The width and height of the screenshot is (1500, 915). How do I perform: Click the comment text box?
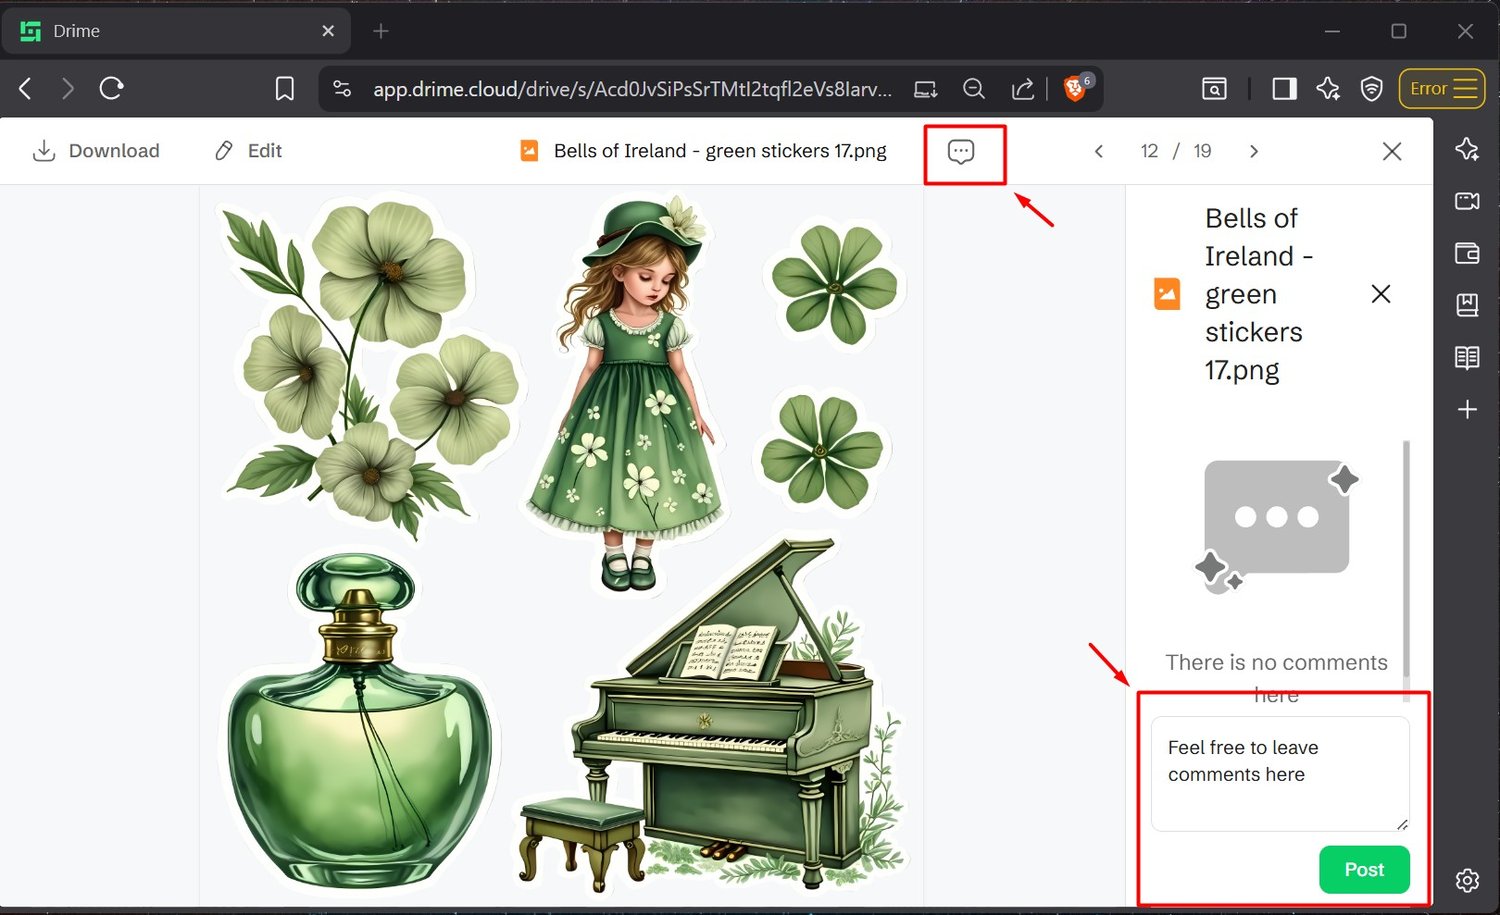1280,774
